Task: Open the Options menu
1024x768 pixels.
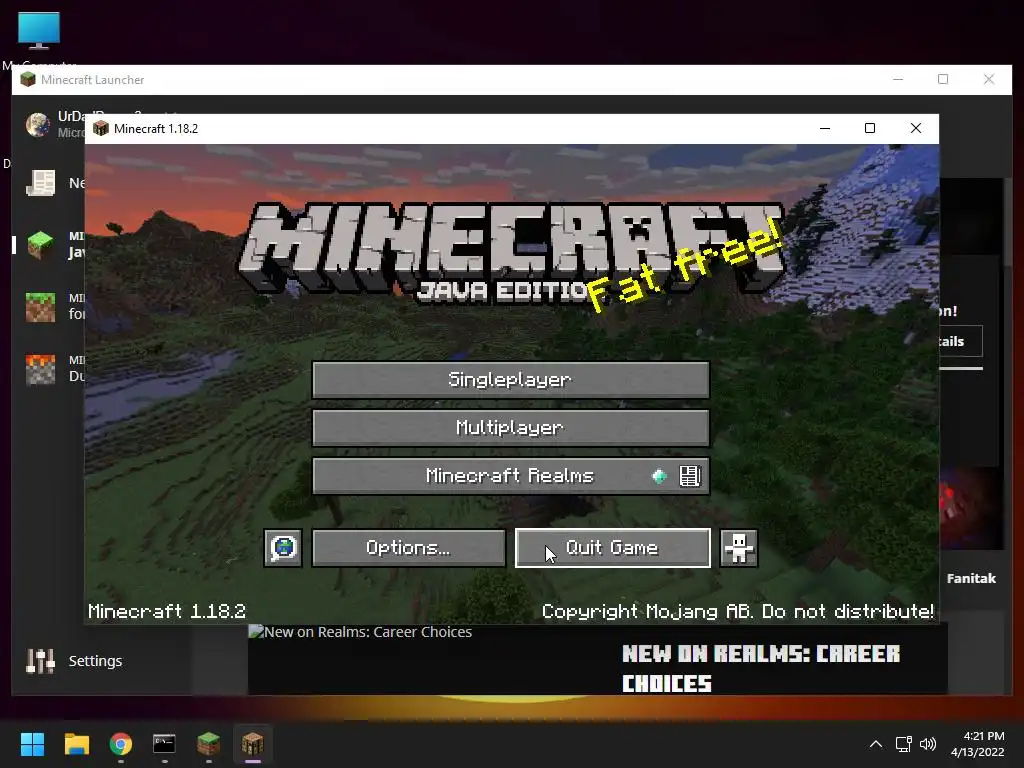Action: 408,547
